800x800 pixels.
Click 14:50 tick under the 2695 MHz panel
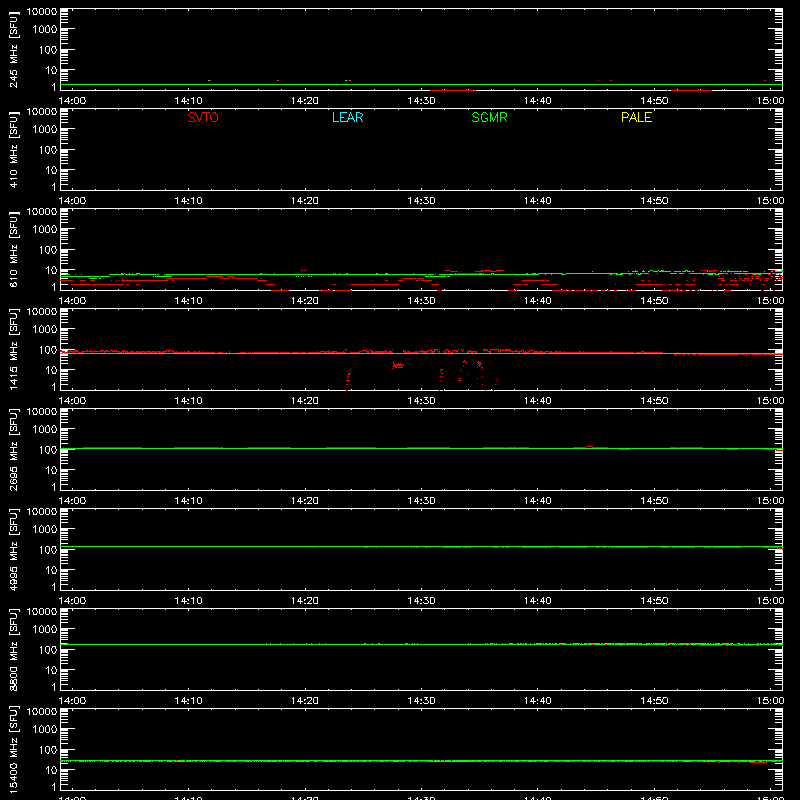[x=654, y=501]
